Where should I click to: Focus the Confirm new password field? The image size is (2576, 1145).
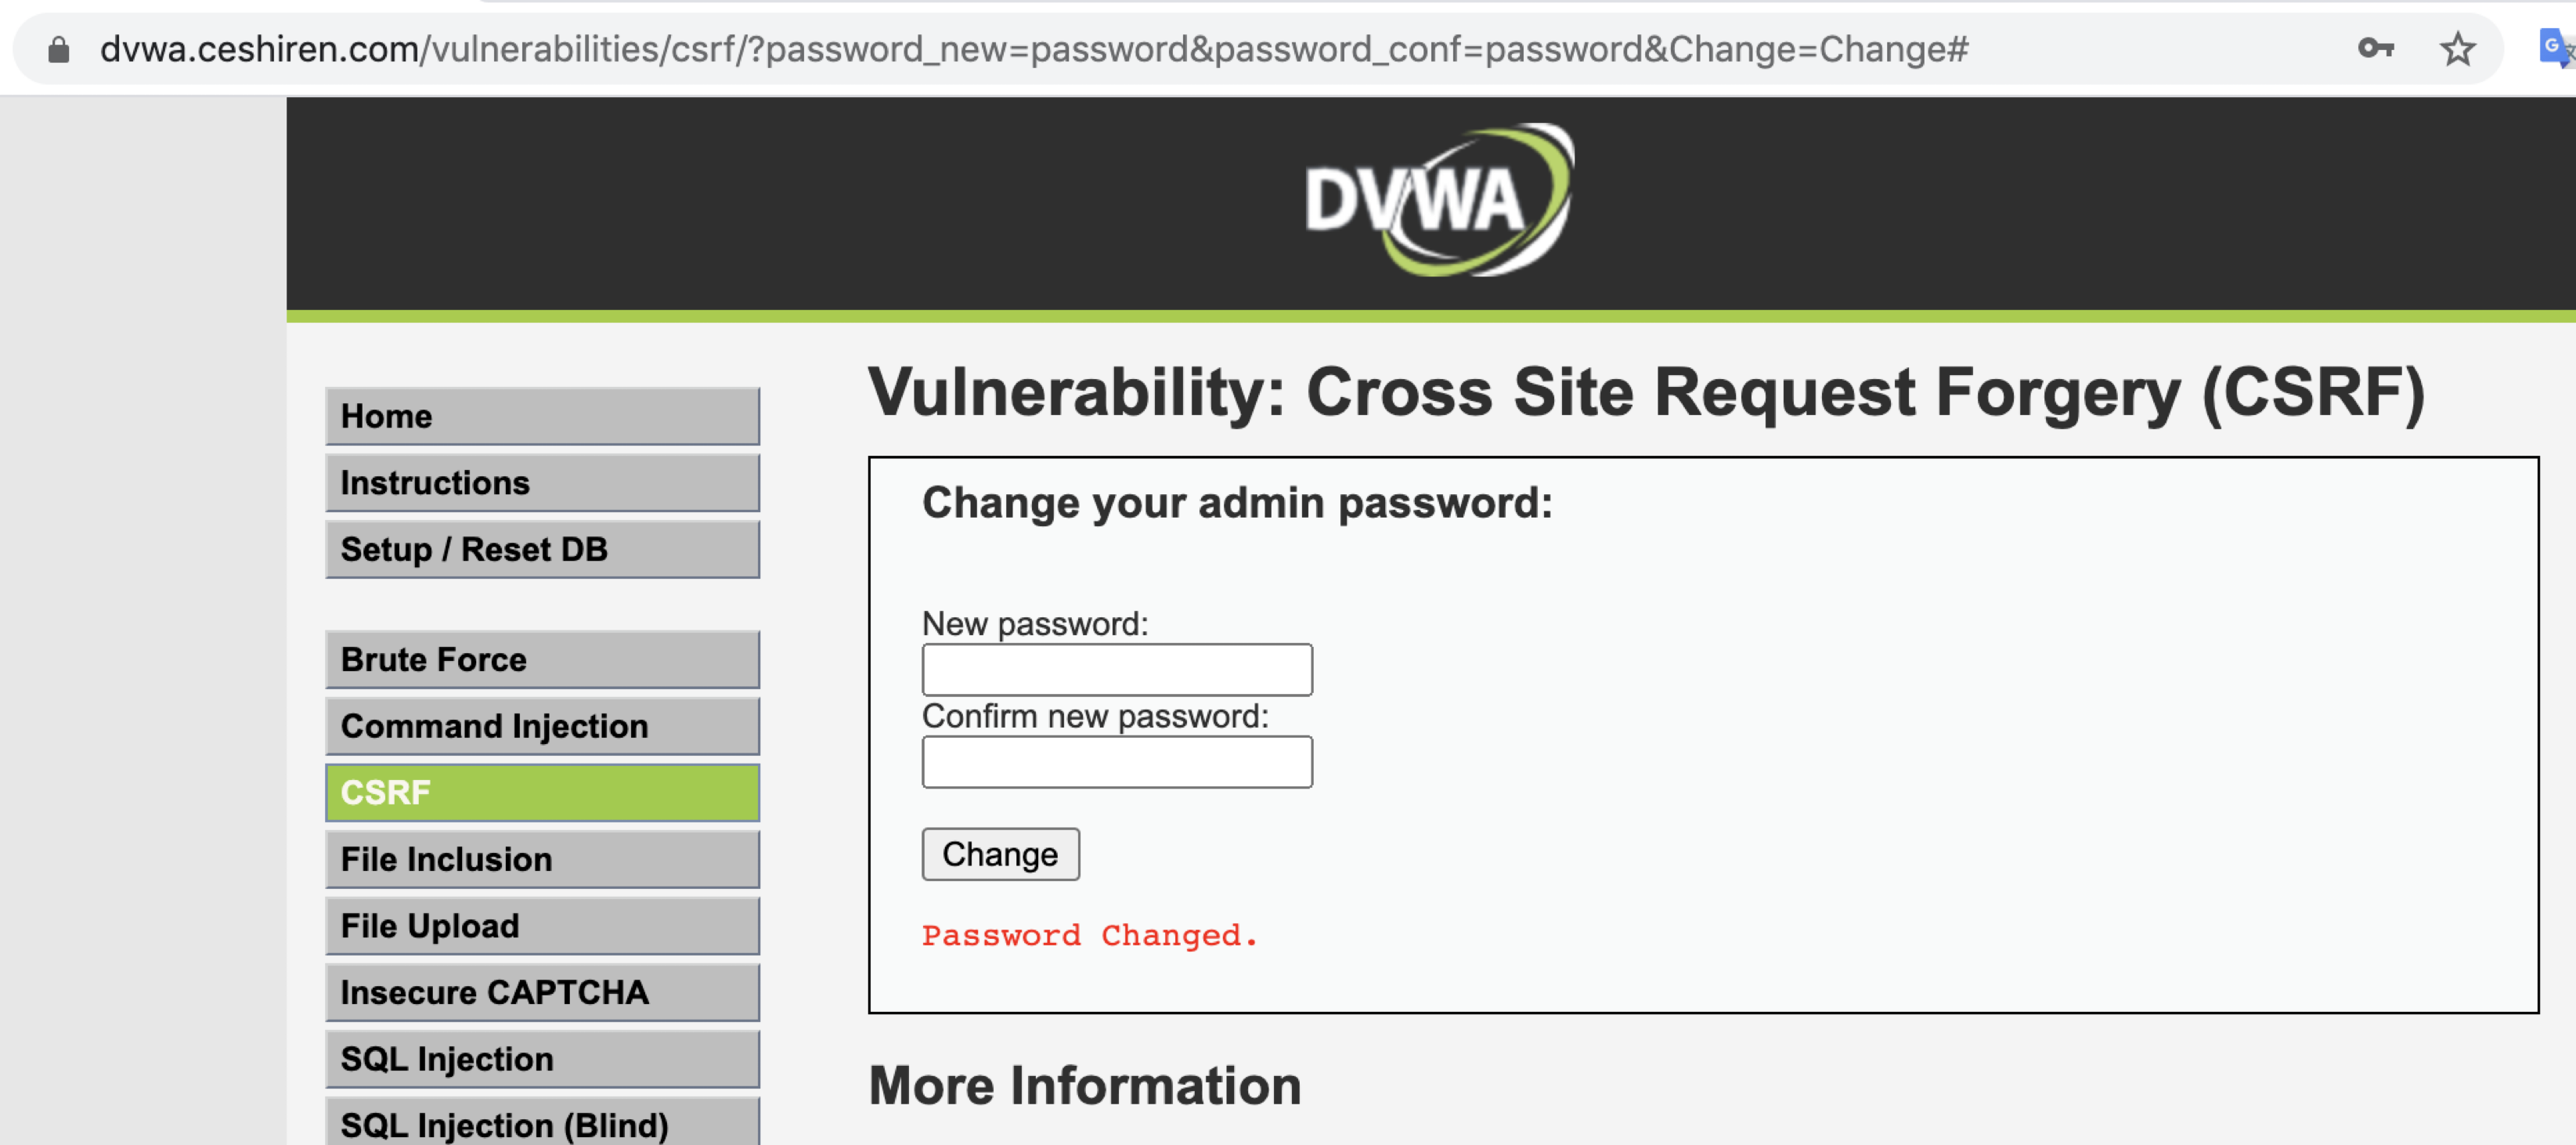(x=1117, y=762)
